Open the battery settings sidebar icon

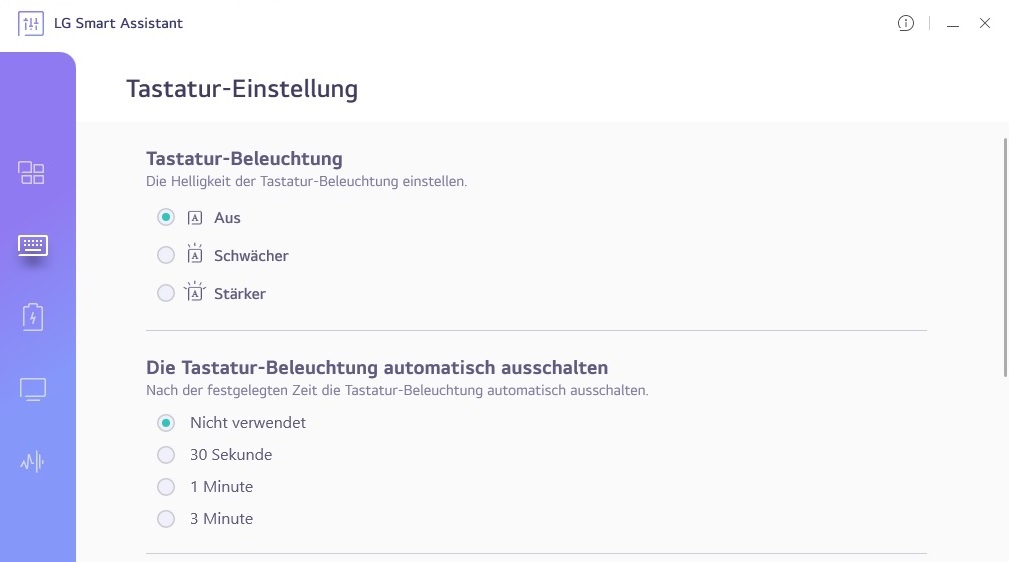[x=32, y=317]
